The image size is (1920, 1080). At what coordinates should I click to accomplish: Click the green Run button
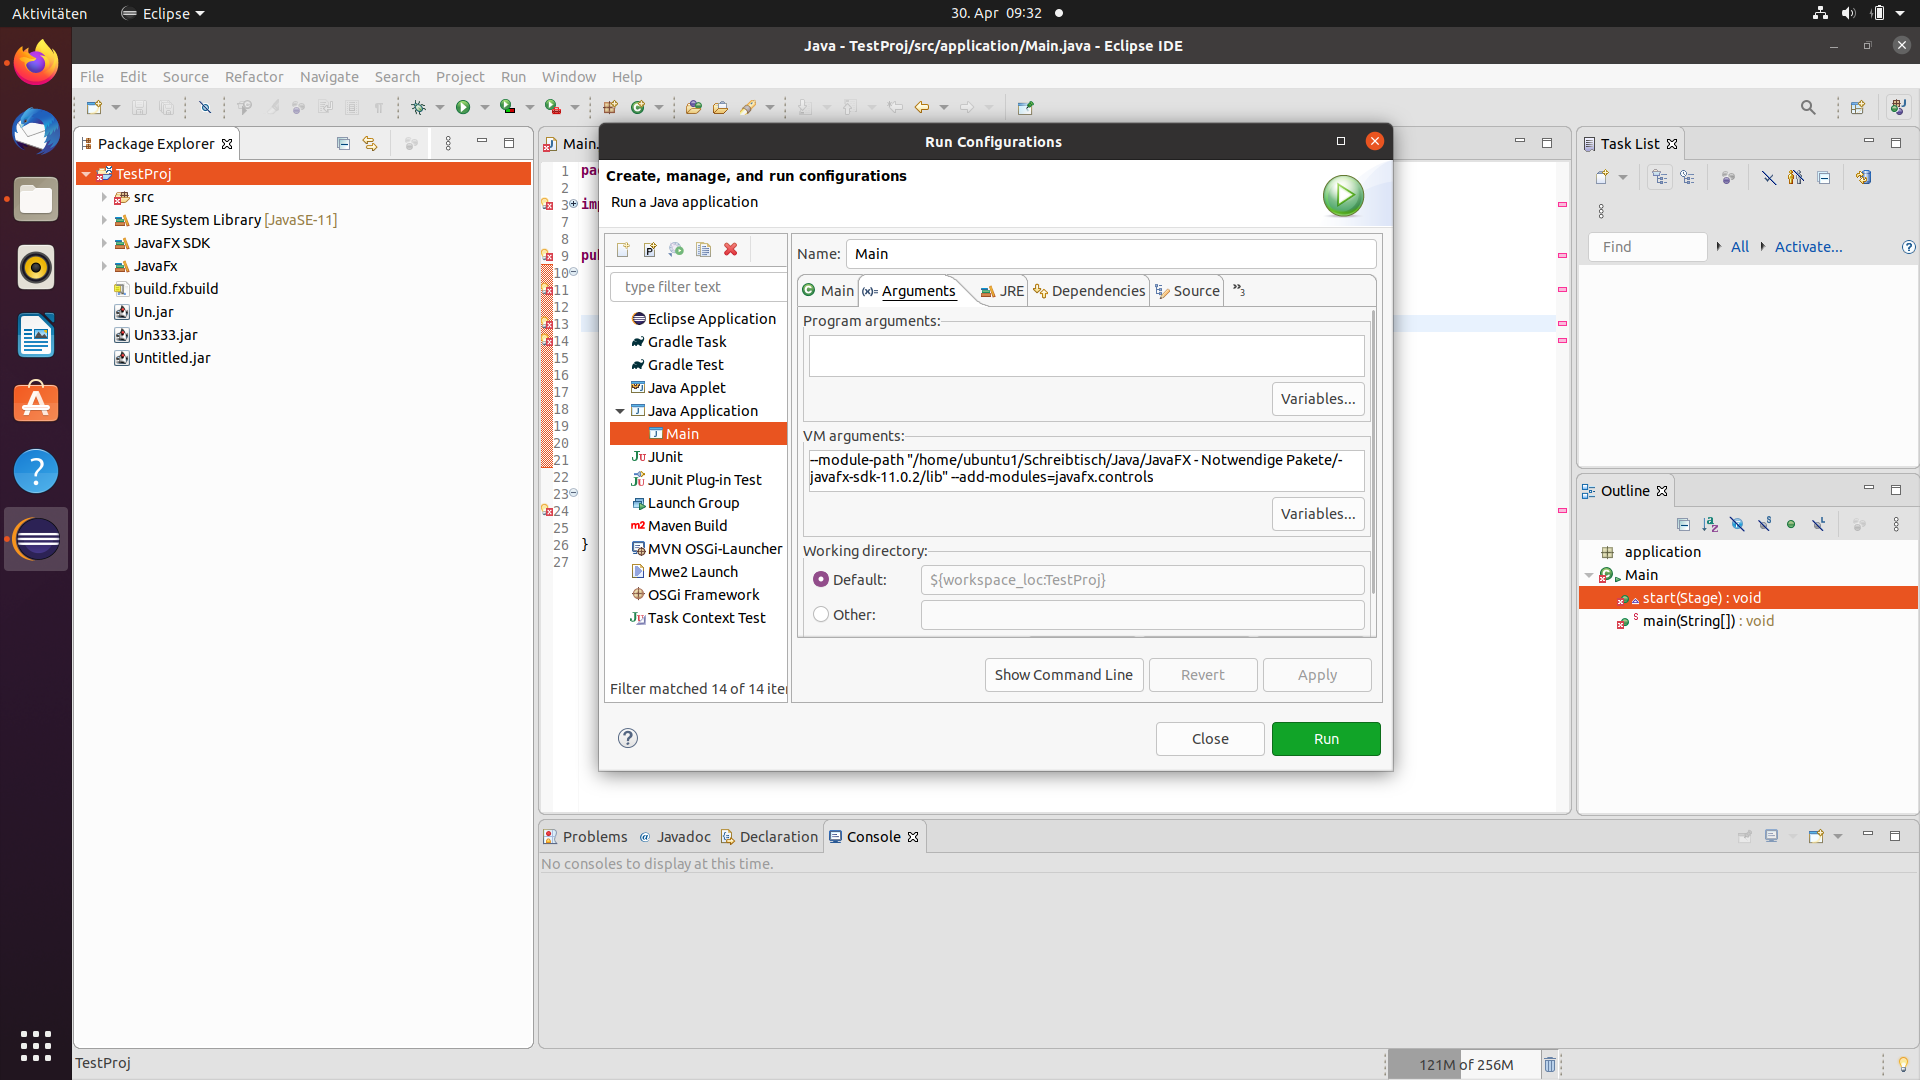[1326, 739]
